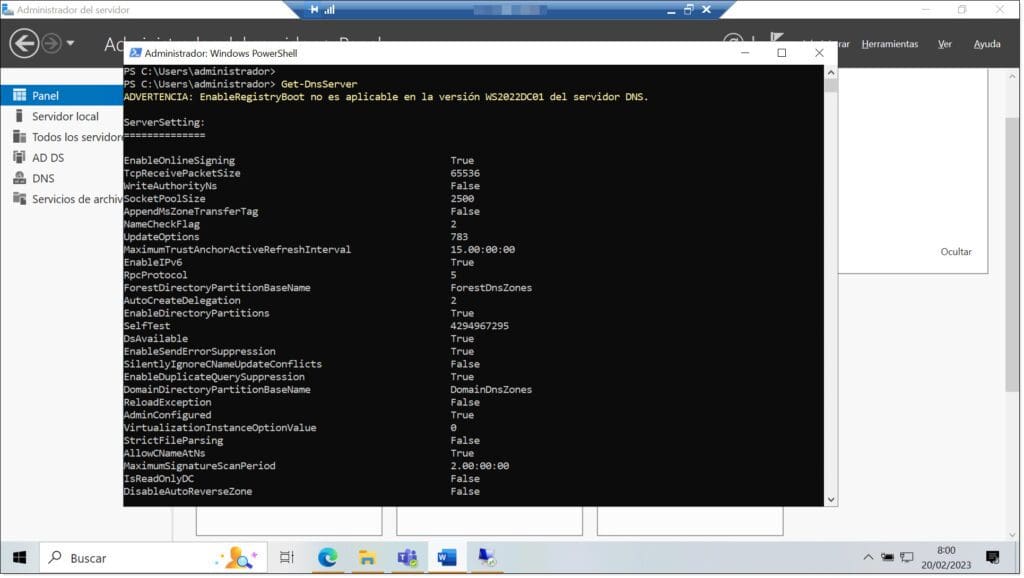
Task: Click the Ocultar link
Action: (955, 252)
